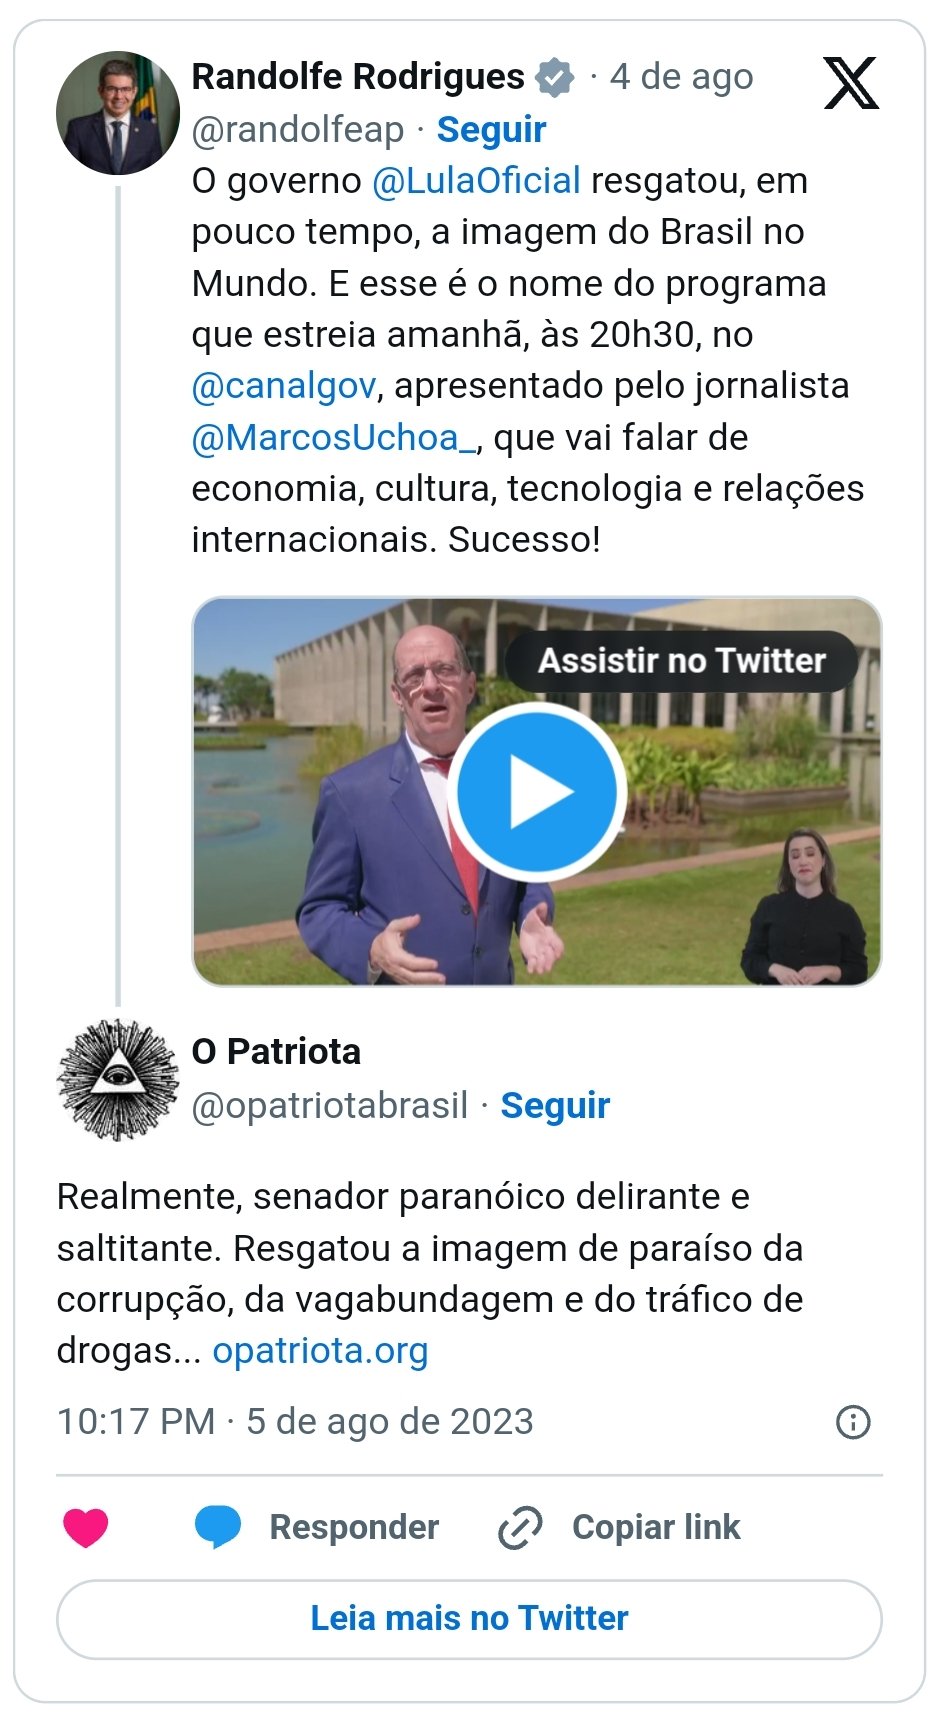941x1728 pixels.
Task: Open the @MarcosUchoa_ mention
Action: point(334,437)
